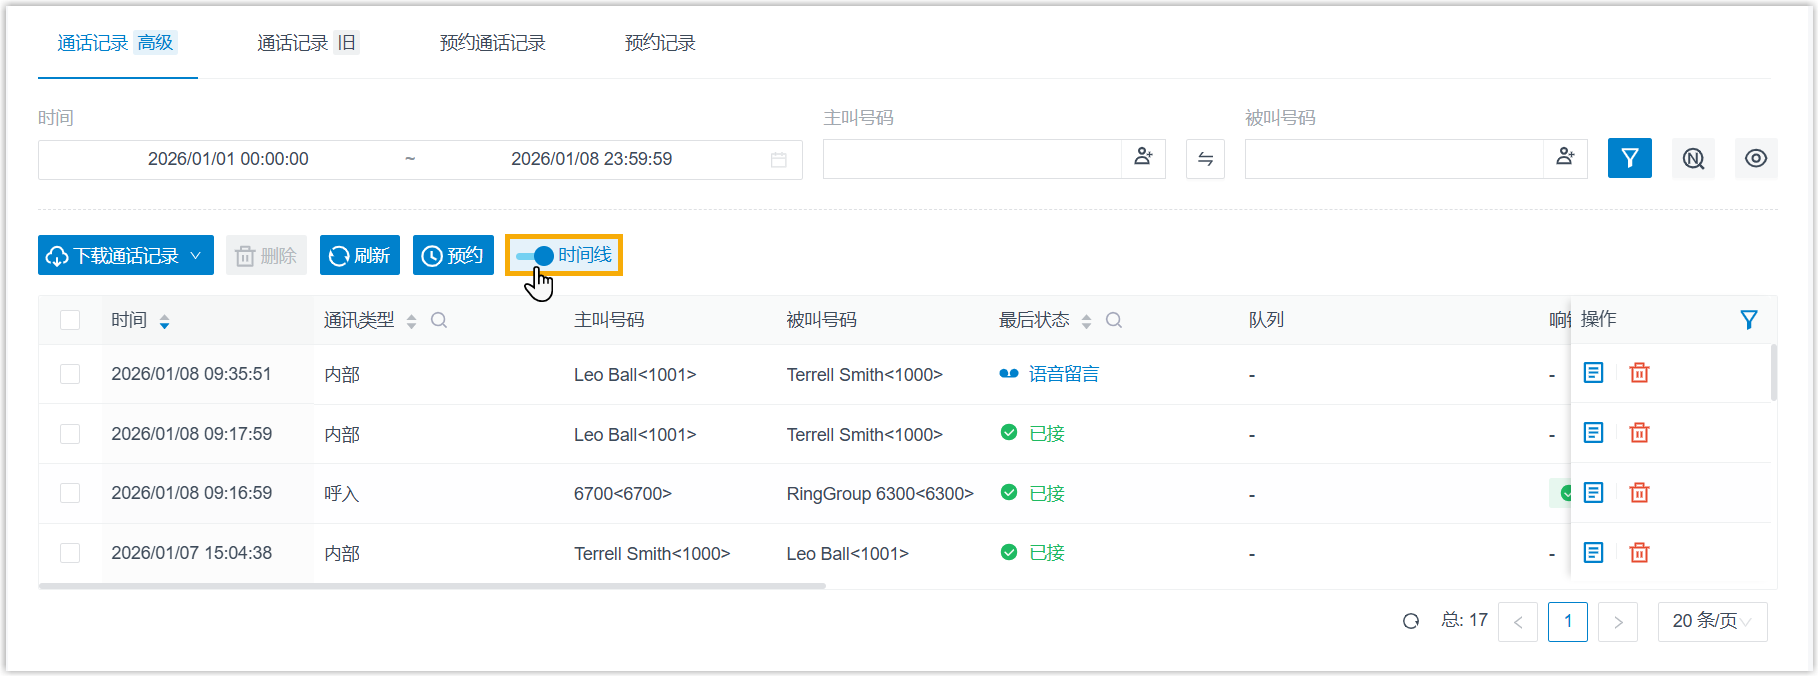
Task: Click the column filter icon in 操作 header
Action: pos(1748,320)
